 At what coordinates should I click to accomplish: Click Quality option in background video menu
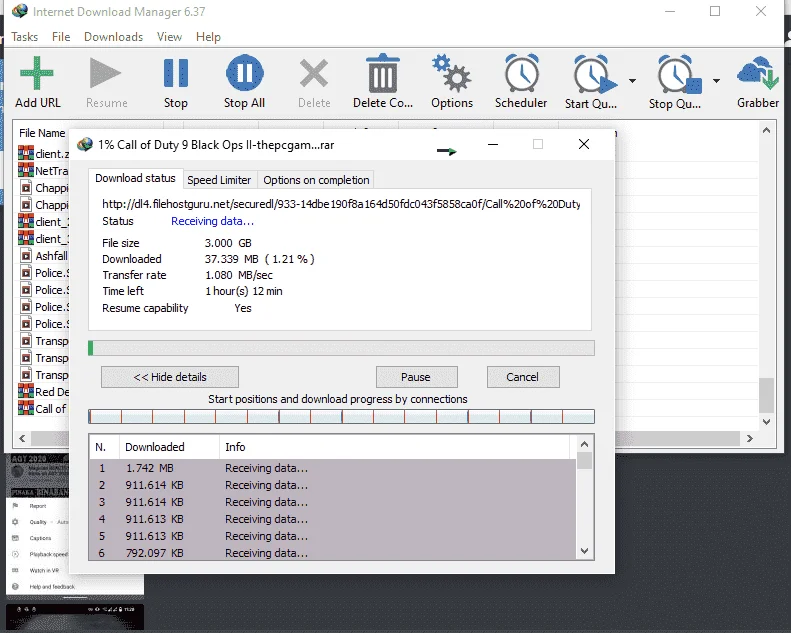(x=38, y=522)
